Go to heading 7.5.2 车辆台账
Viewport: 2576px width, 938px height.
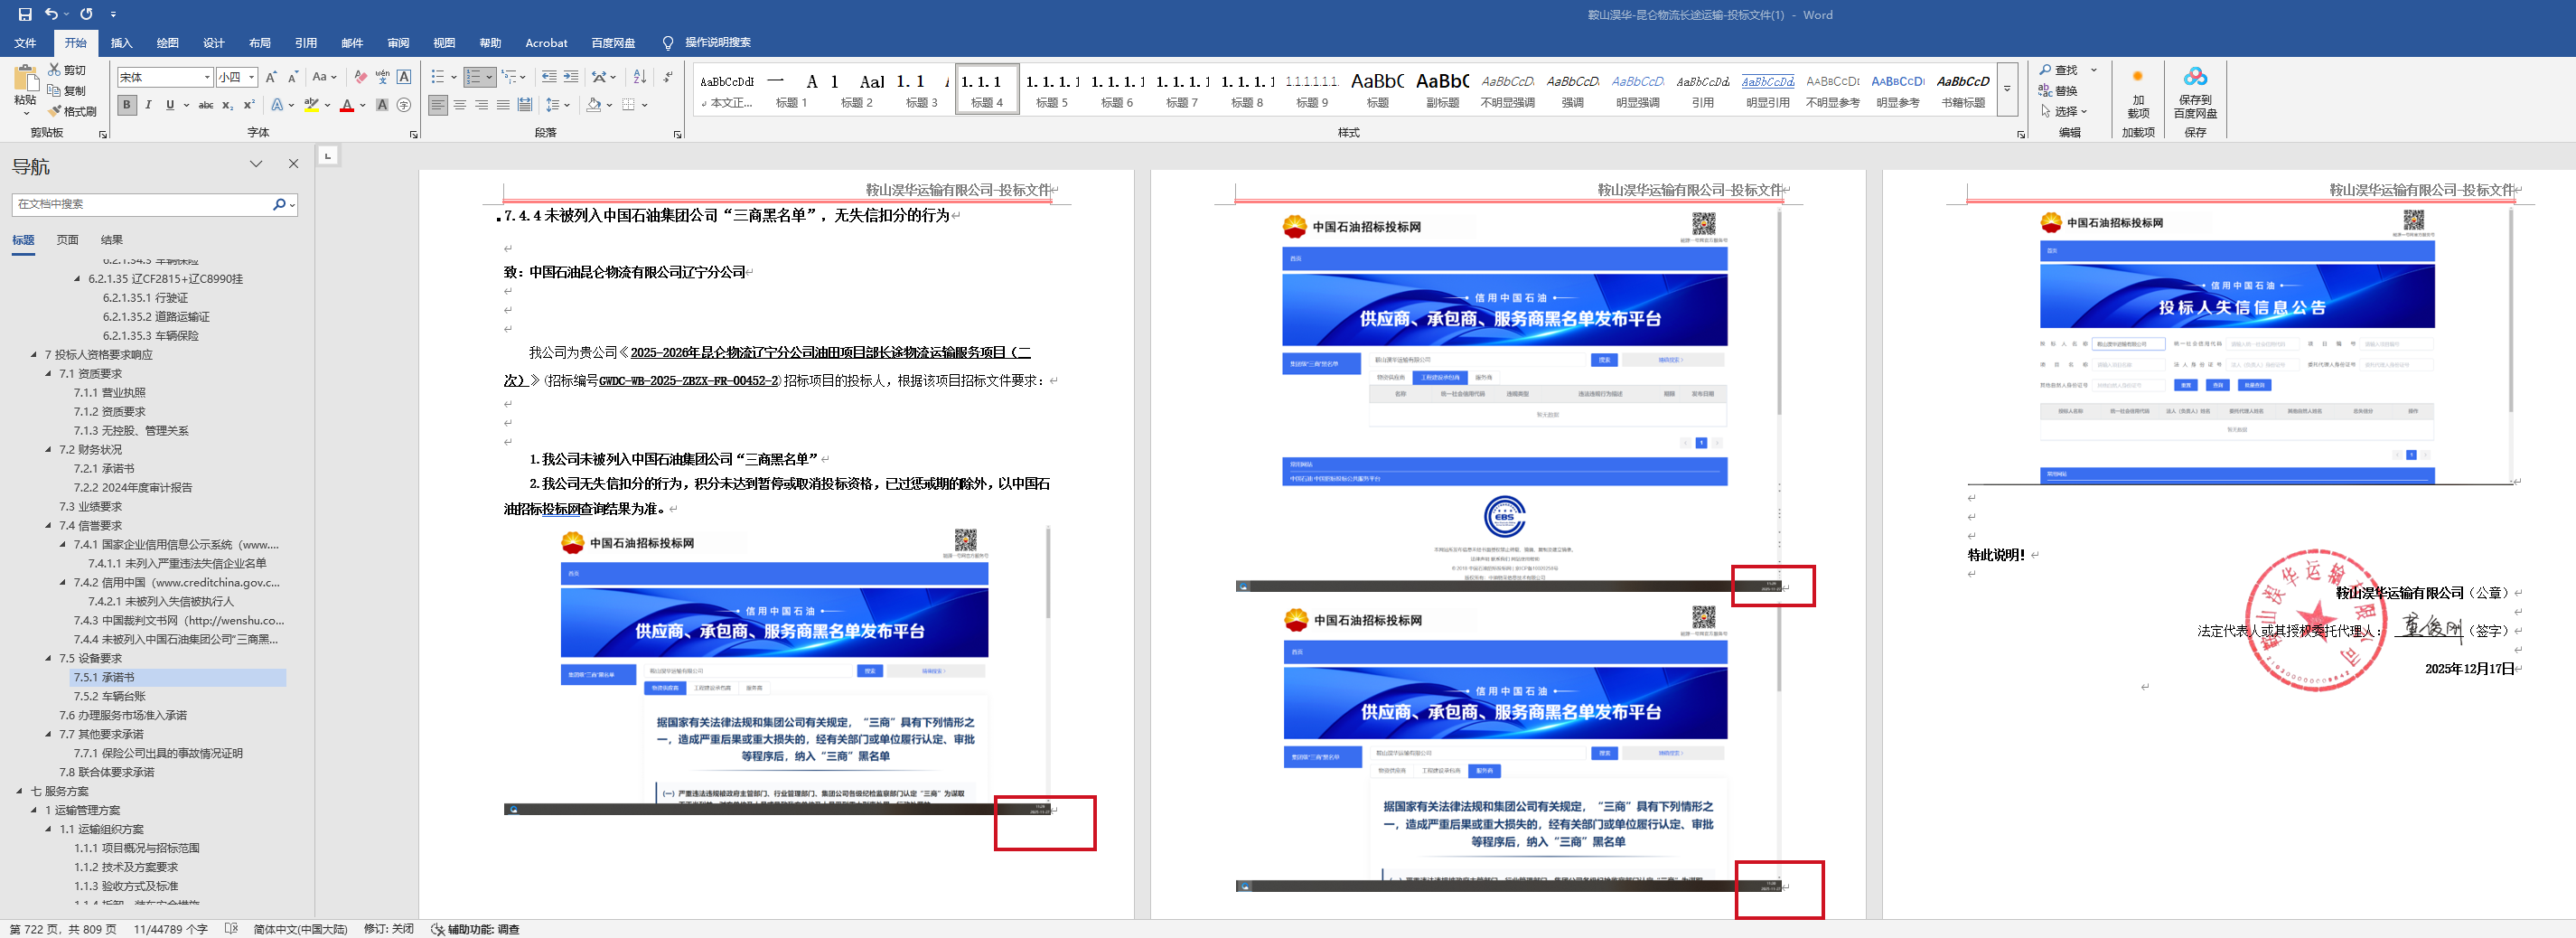click(x=109, y=697)
